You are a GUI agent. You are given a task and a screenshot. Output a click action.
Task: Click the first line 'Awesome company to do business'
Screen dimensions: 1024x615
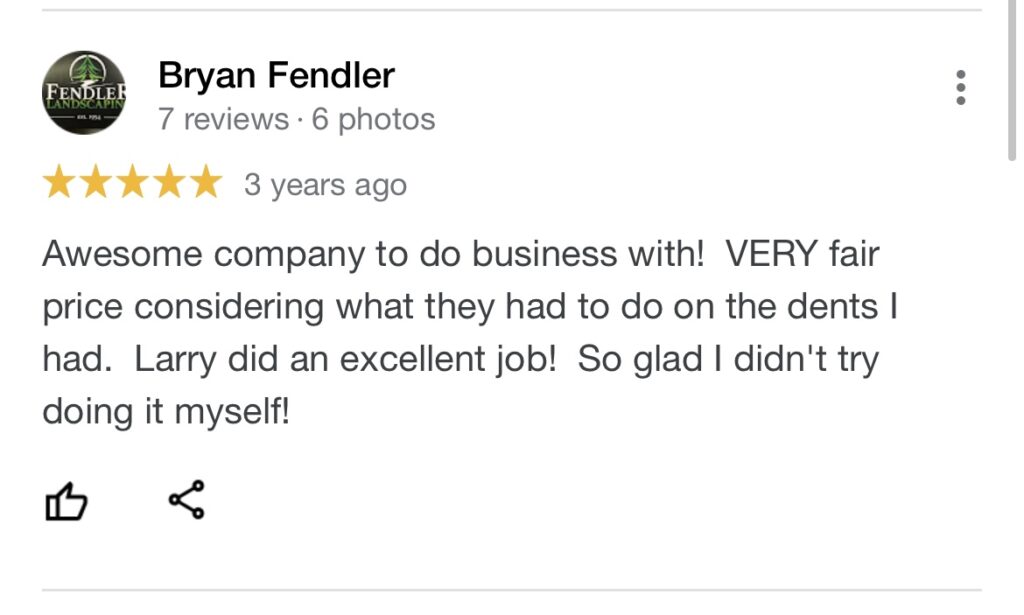pyautogui.click(x=330, y=255)
